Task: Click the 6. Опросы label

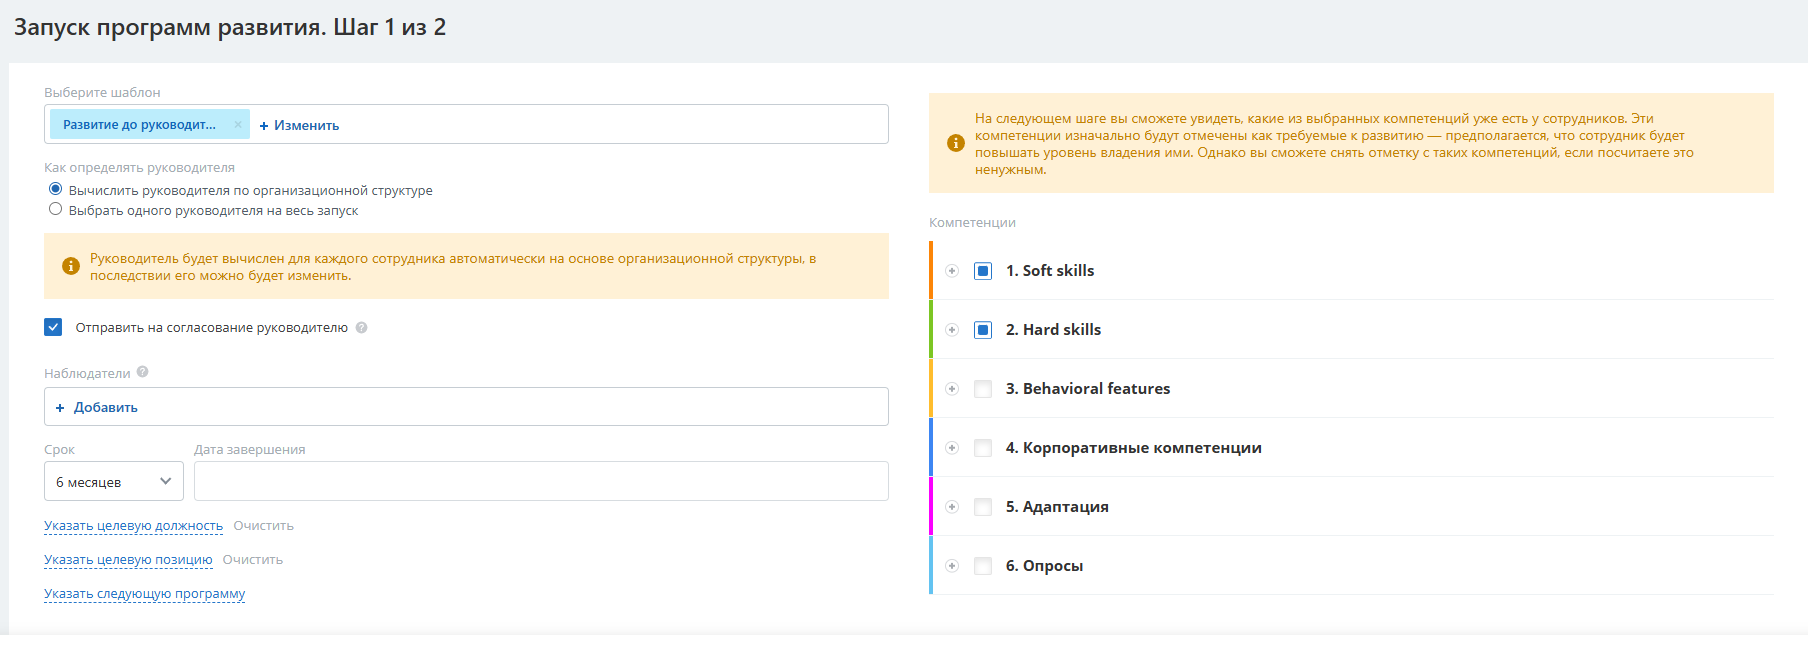Action: (1045, 566)
